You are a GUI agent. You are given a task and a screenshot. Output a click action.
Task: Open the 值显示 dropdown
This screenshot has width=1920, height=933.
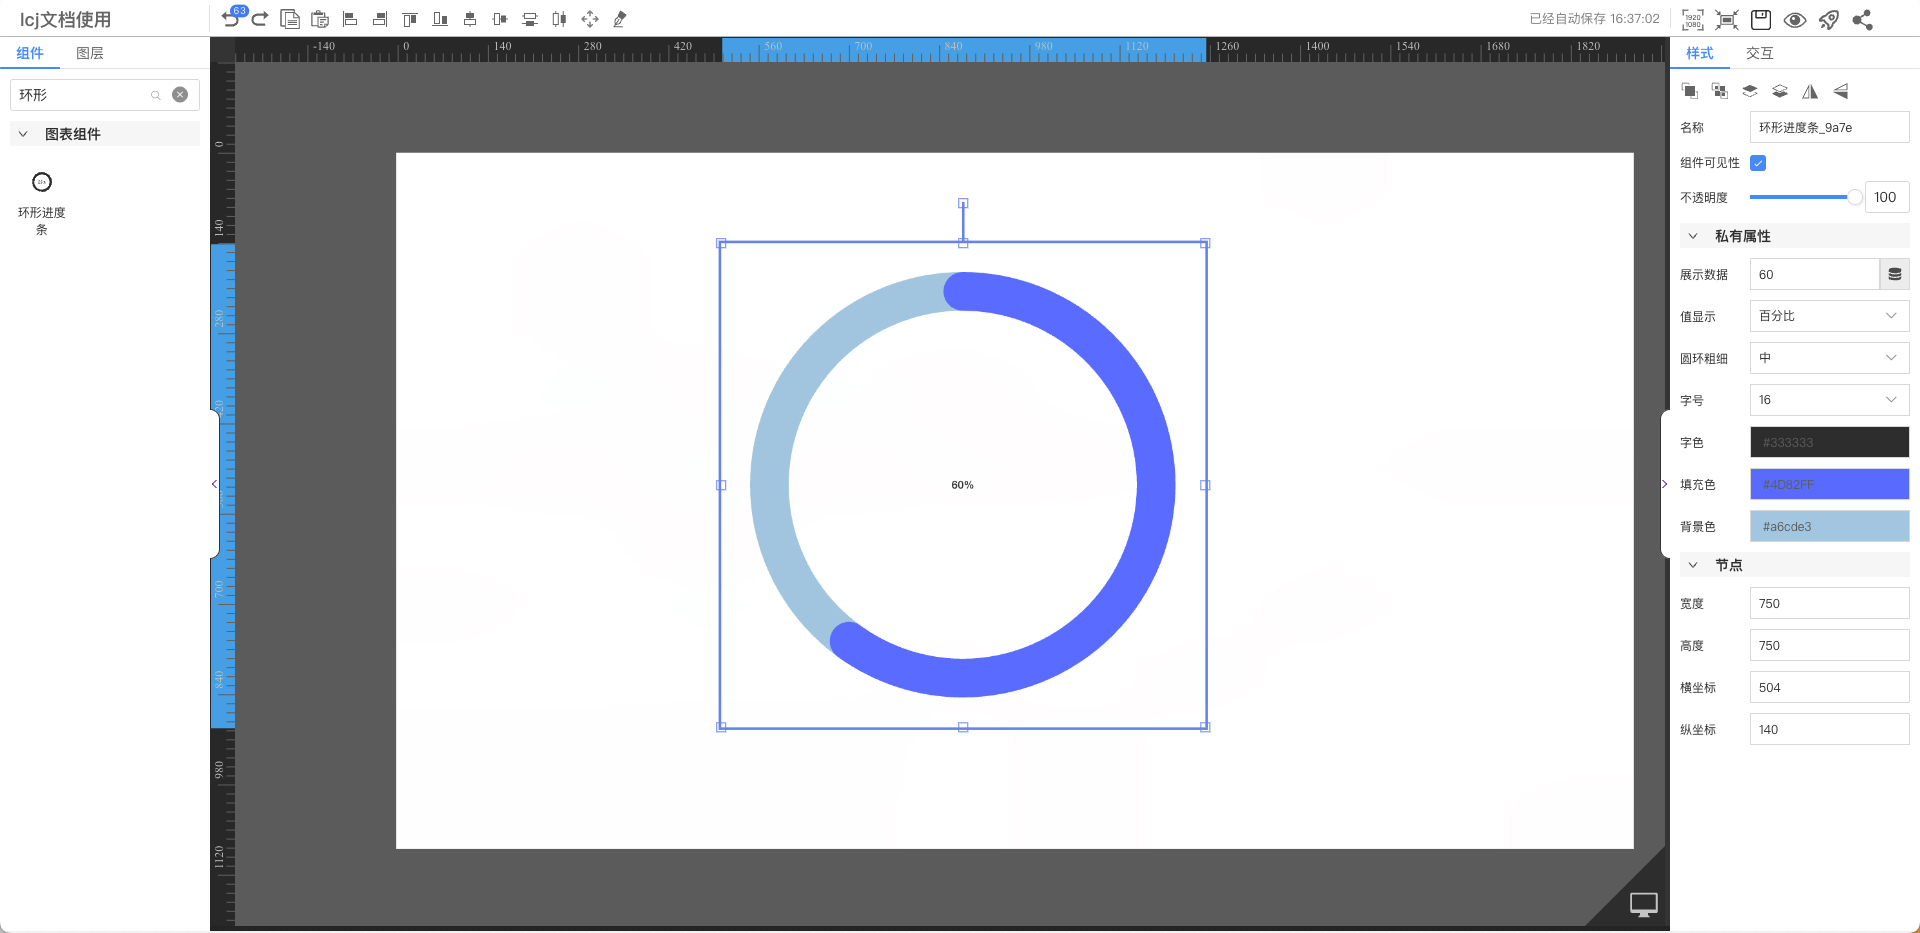tap(1829, 316)
